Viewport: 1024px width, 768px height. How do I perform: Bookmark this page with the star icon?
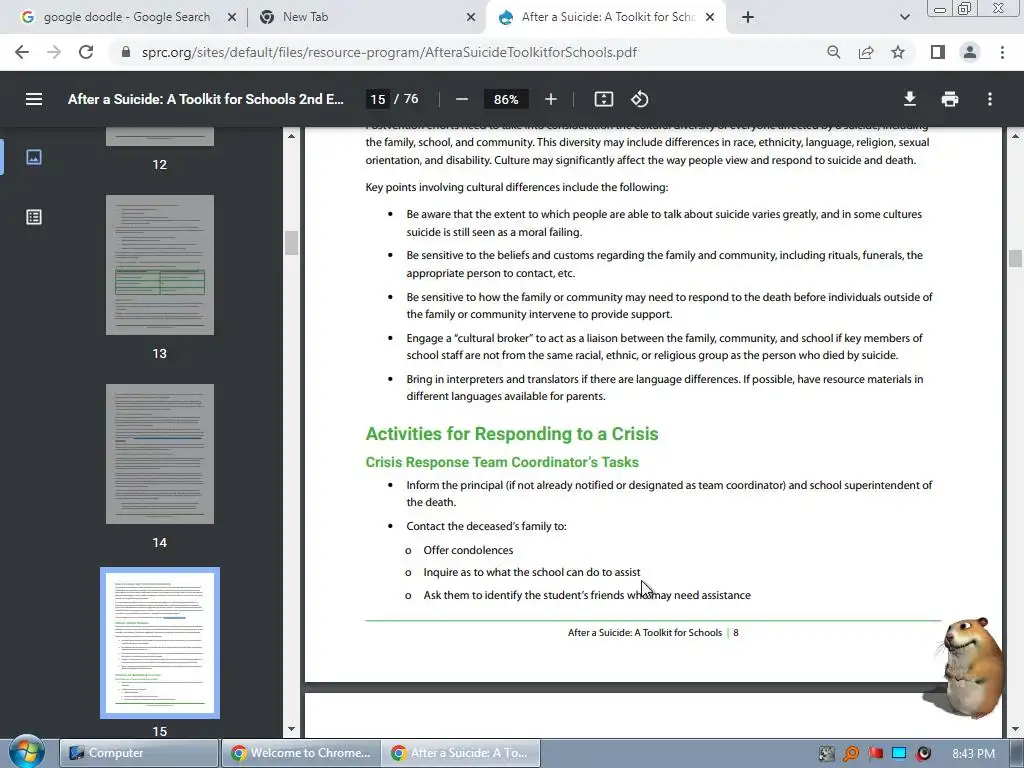click(x=898, y=52)
